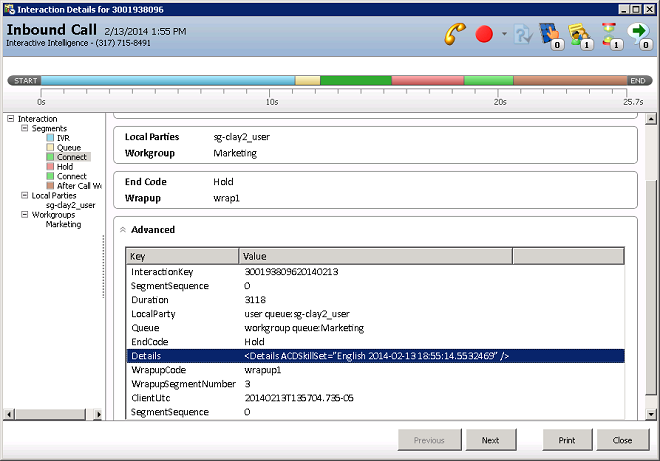
Task: Click the people with note icon
Action: pos(581,34)
